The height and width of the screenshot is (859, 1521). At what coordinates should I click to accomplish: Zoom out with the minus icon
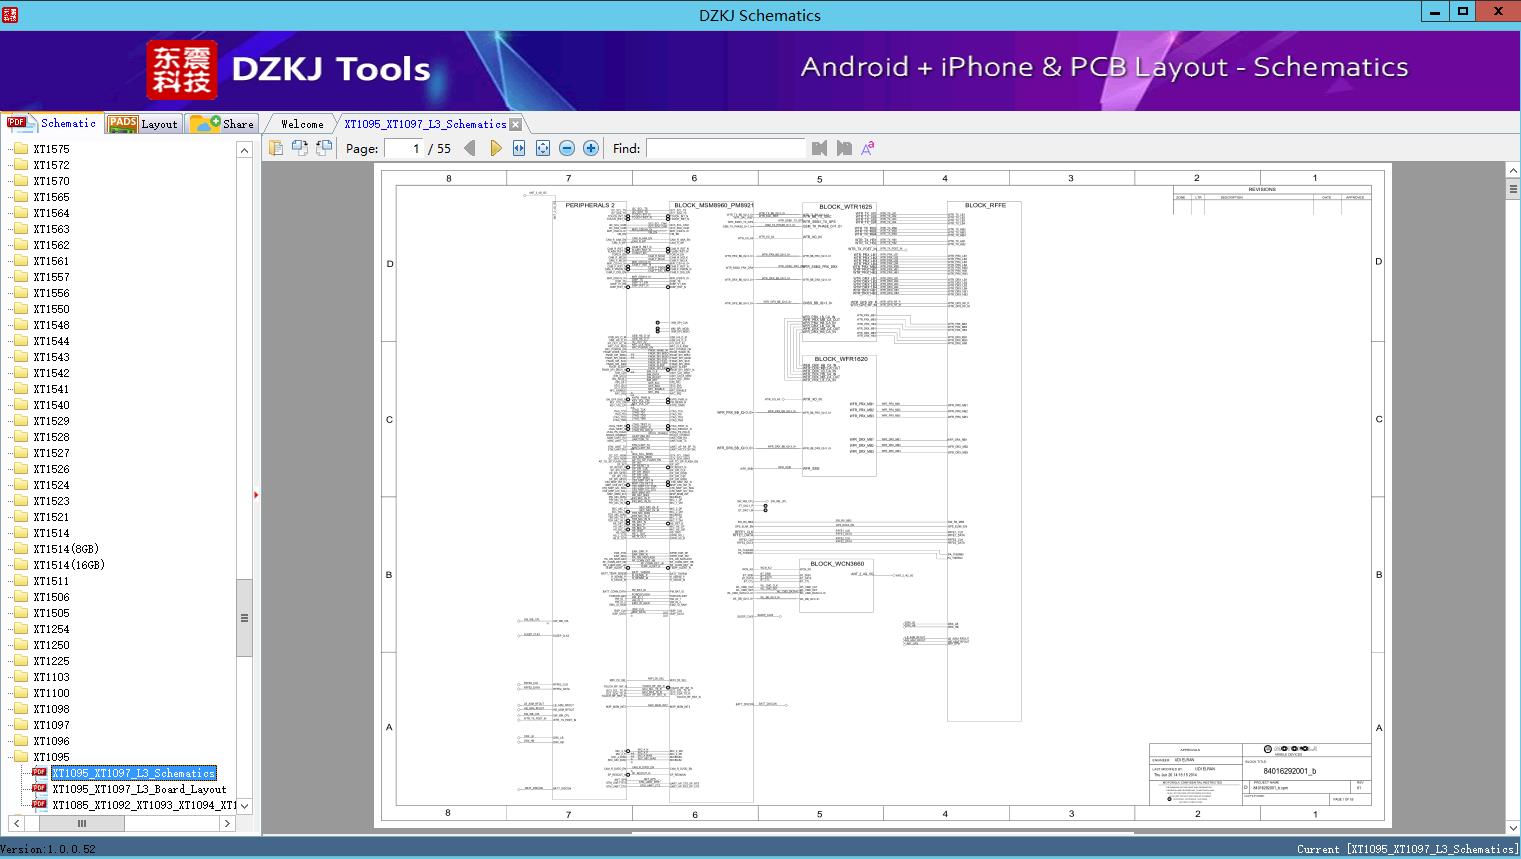[567, 148]
